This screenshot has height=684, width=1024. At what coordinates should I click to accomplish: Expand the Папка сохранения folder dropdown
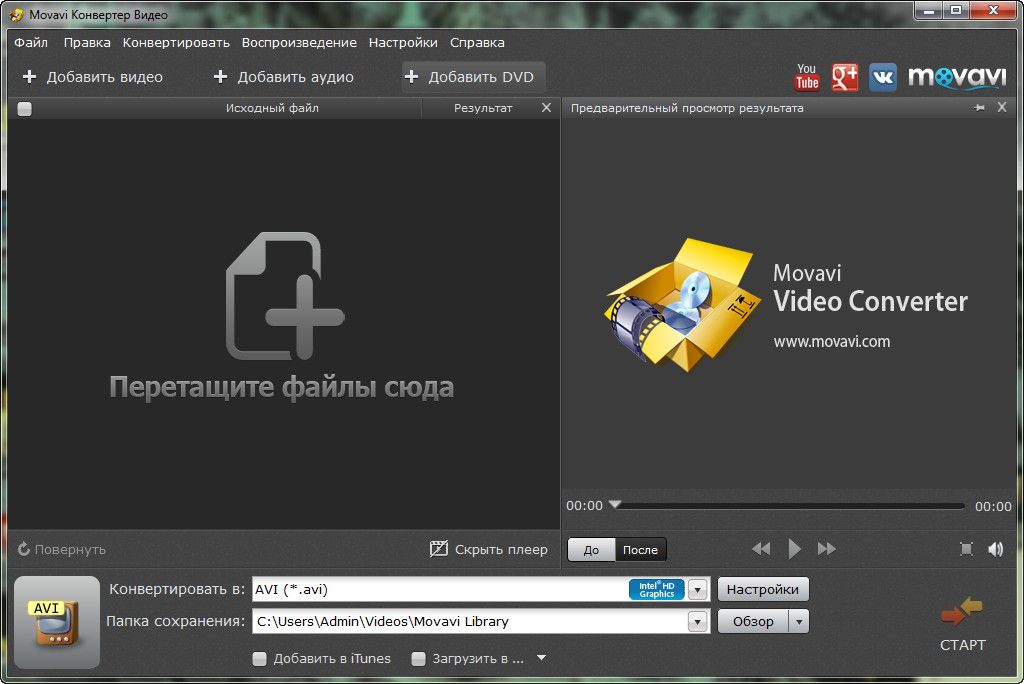point(698,622)
